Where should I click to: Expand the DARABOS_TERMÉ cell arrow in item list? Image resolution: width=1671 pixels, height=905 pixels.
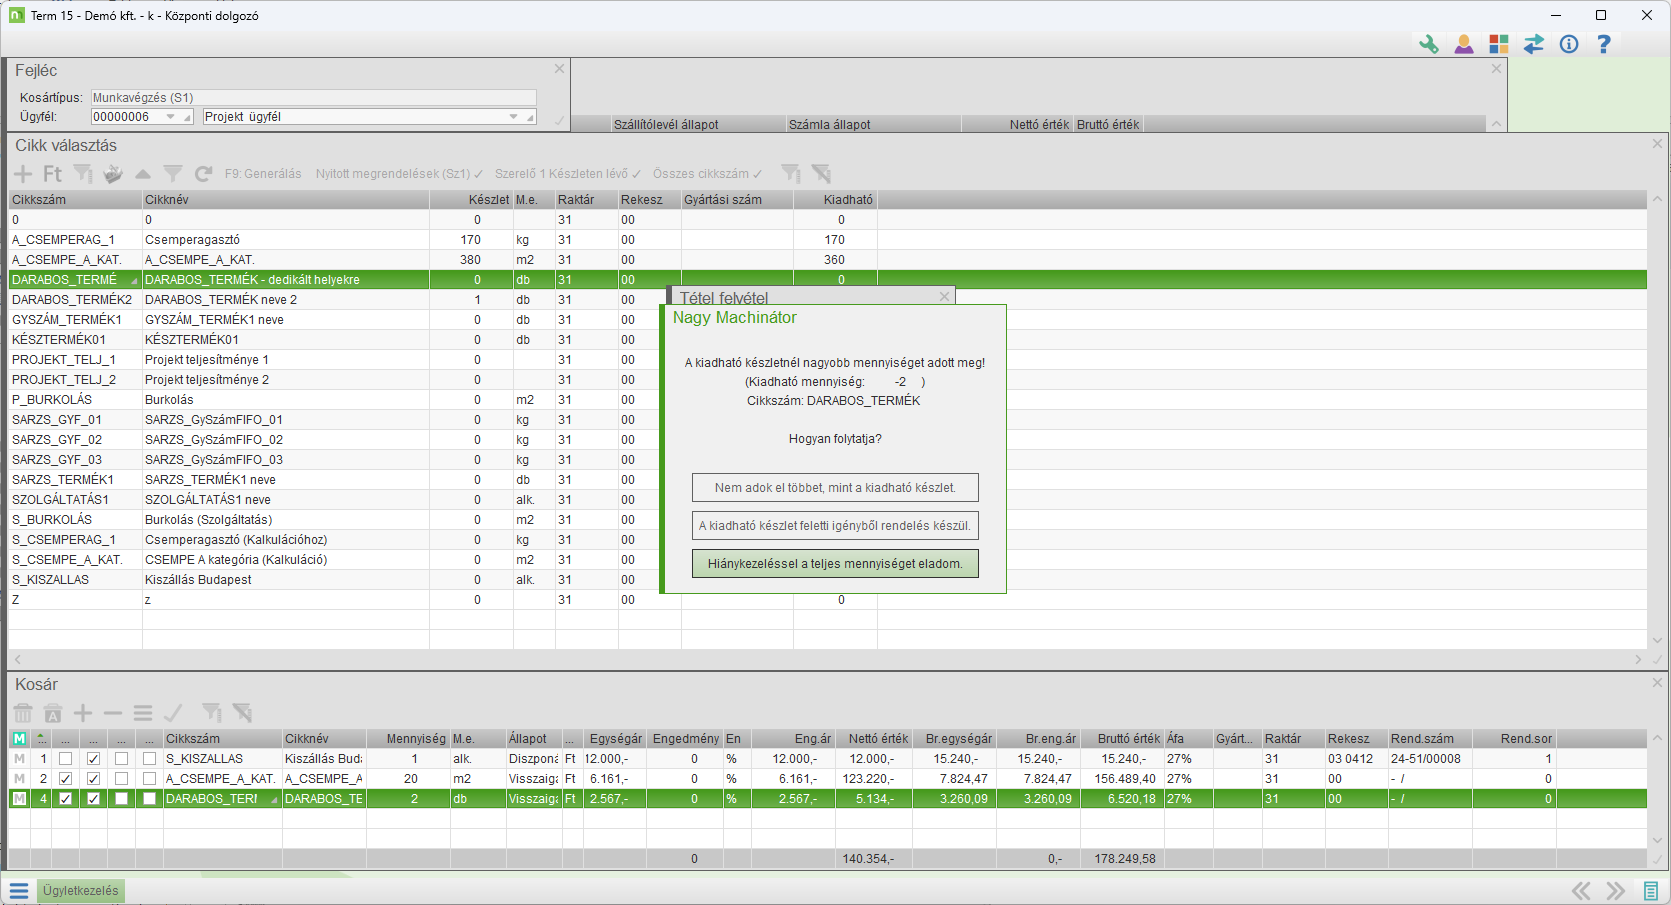coord(134,281)
